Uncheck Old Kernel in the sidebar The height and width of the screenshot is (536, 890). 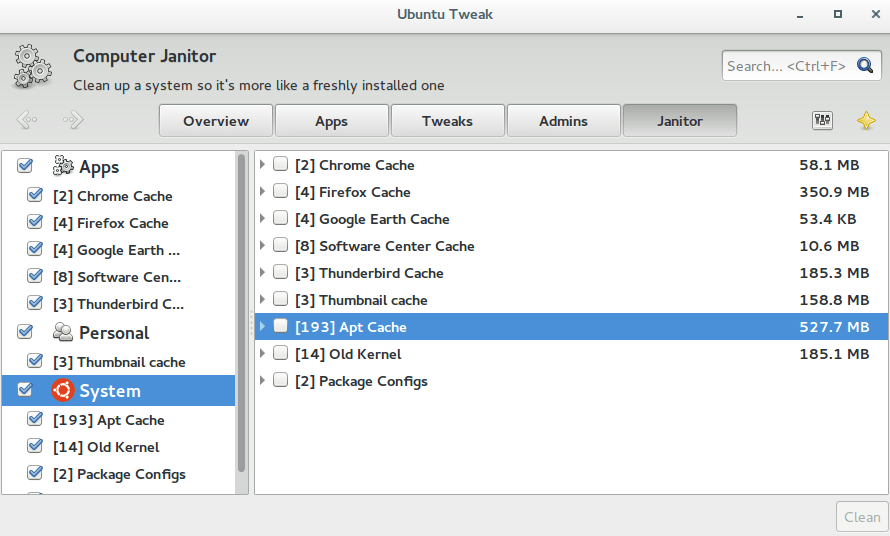point(35,446)
